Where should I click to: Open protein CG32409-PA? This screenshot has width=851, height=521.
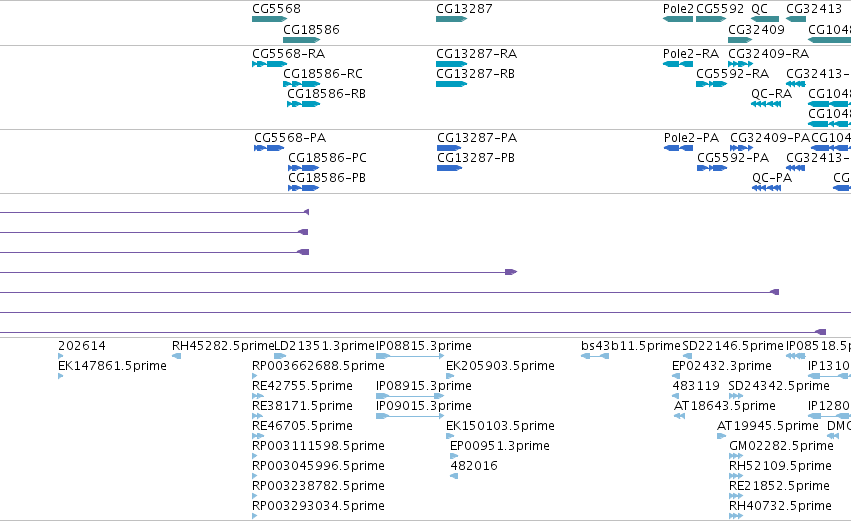(770, 138)
